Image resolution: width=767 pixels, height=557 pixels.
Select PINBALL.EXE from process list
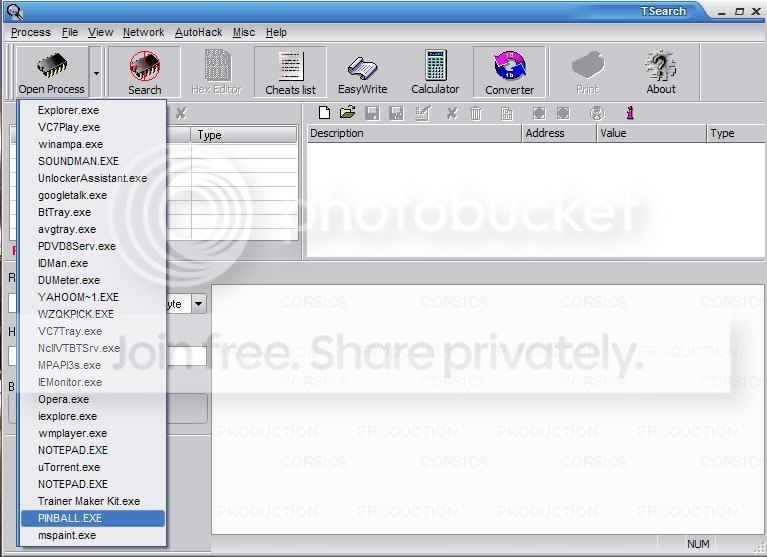[x=93, y=518]
